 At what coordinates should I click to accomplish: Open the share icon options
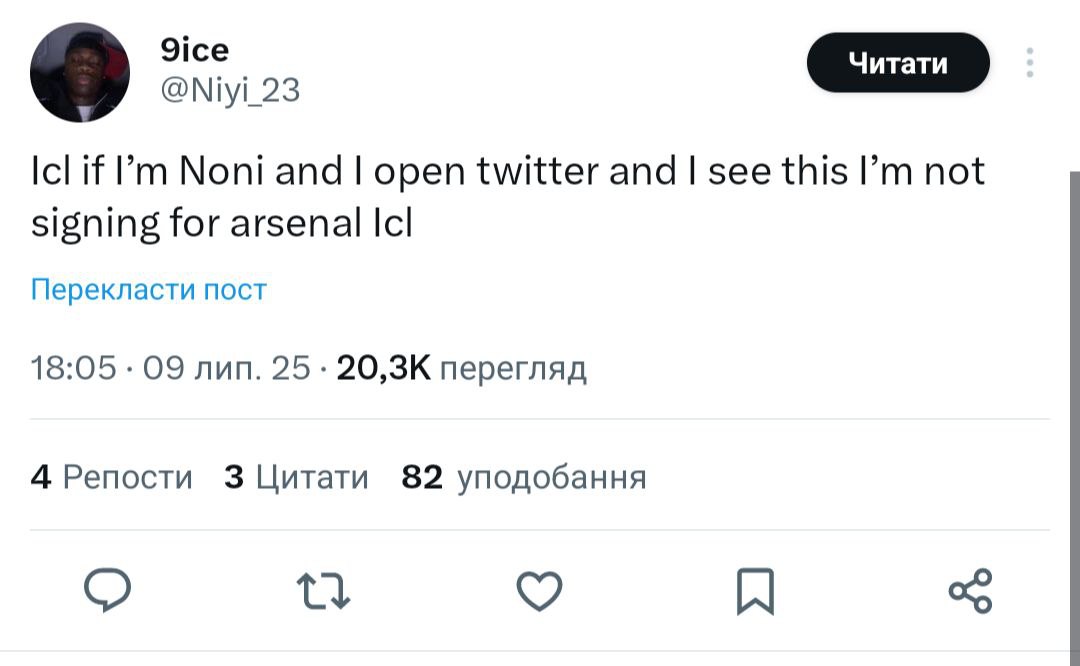pyautogui.click(x=970, y=590)
